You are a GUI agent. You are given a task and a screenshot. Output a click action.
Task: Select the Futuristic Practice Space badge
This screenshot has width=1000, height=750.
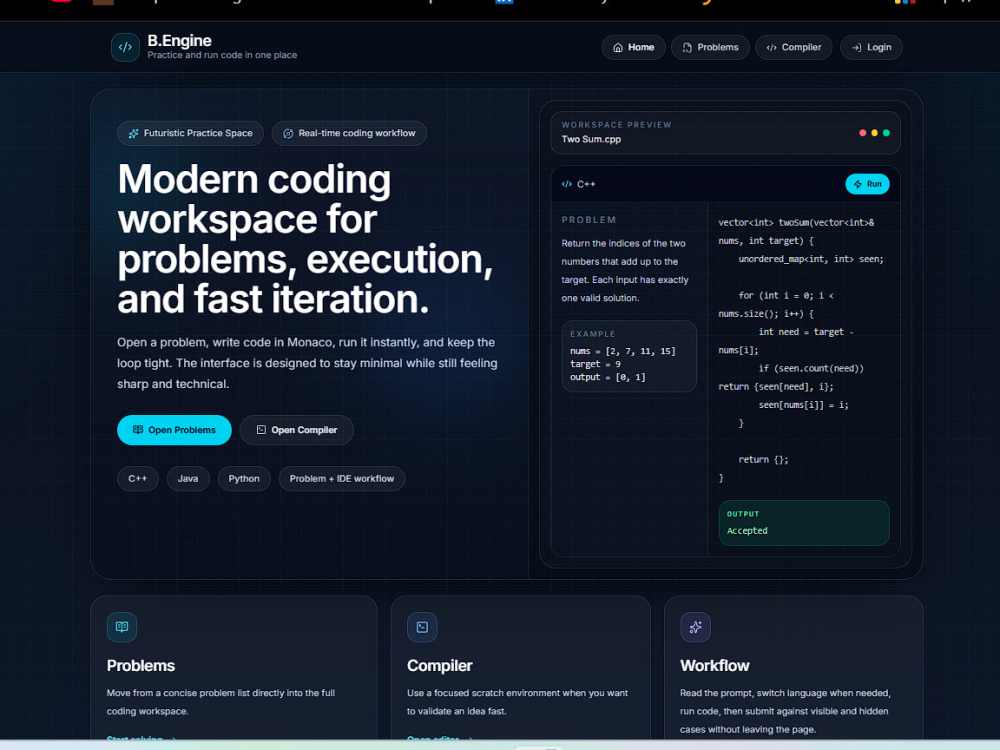click(x=190, y=133)
